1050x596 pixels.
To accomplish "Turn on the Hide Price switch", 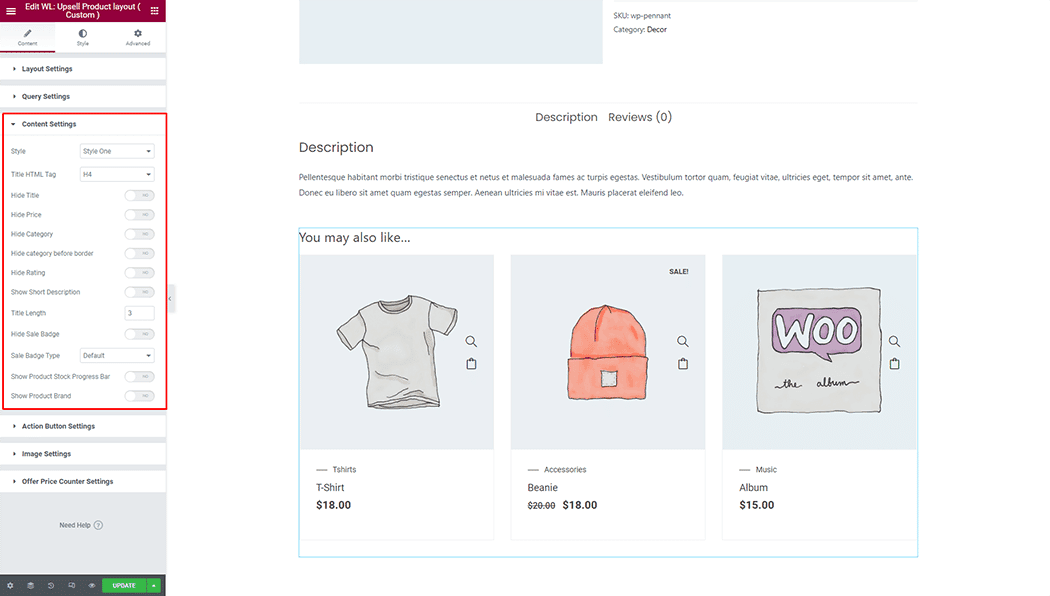I will pos(139,214).
